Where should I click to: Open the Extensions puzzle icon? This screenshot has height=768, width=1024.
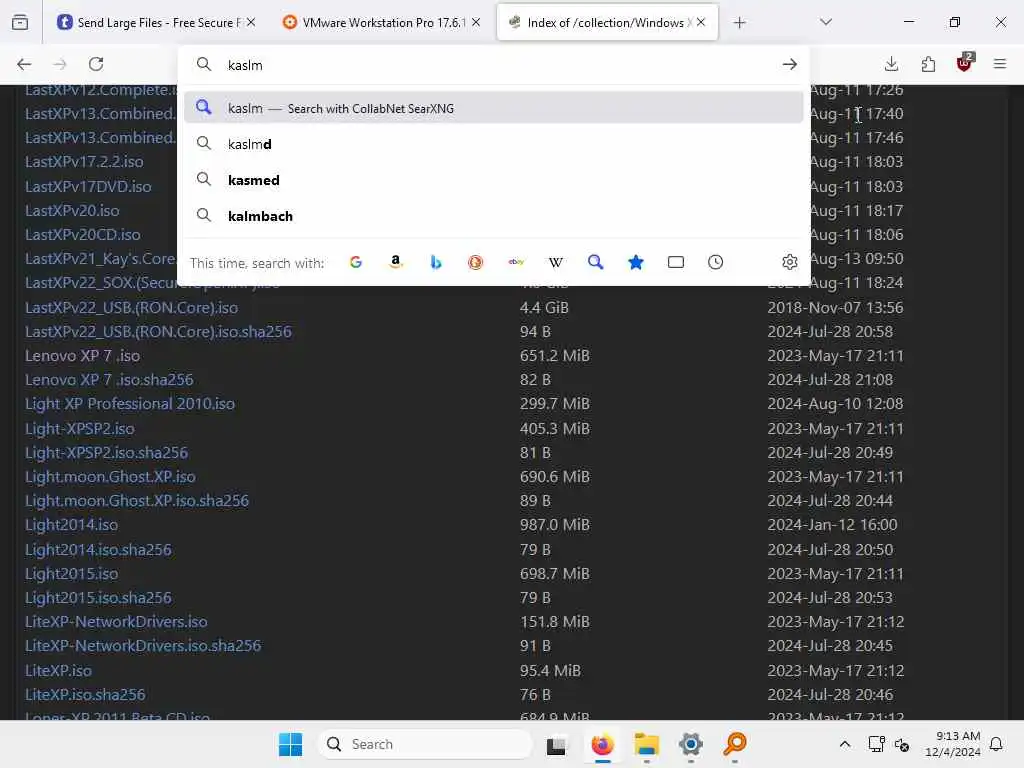[928, 64]
